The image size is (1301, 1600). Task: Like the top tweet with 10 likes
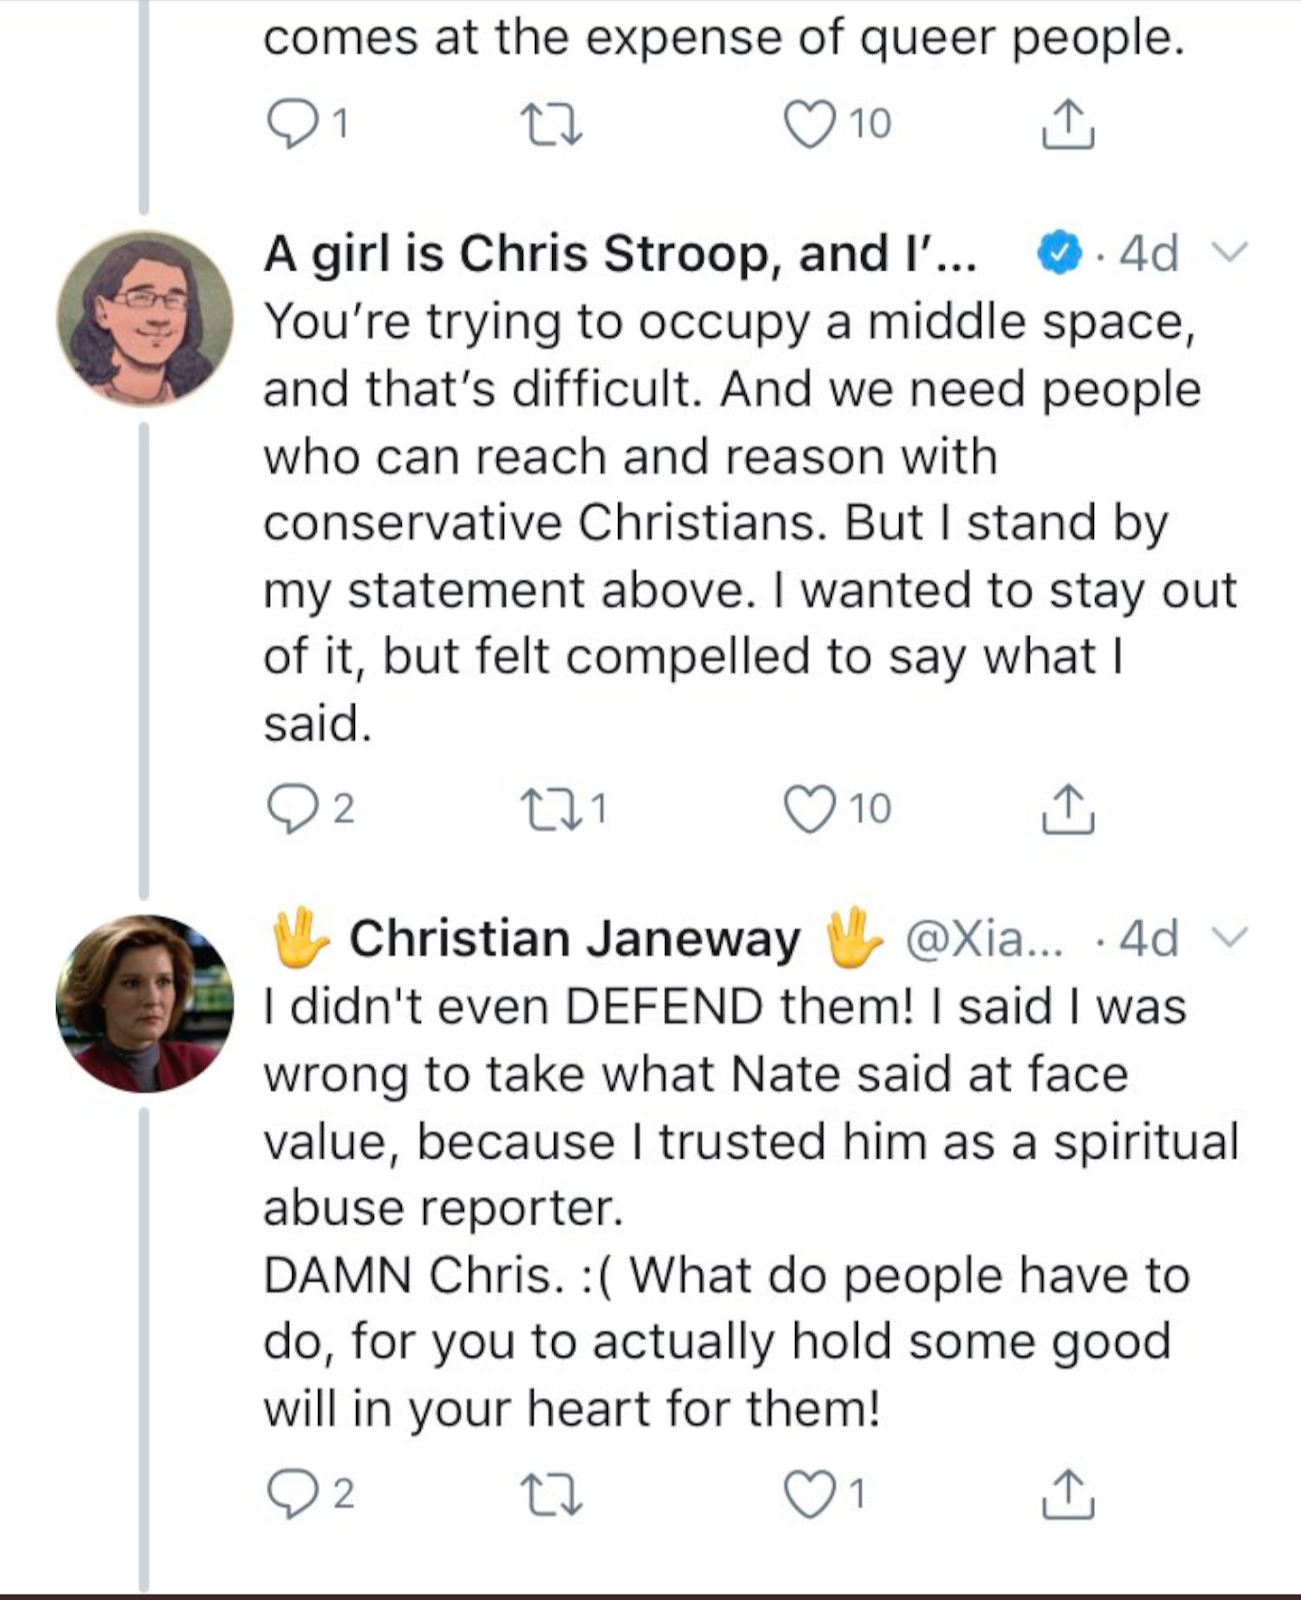click(809, 125)
